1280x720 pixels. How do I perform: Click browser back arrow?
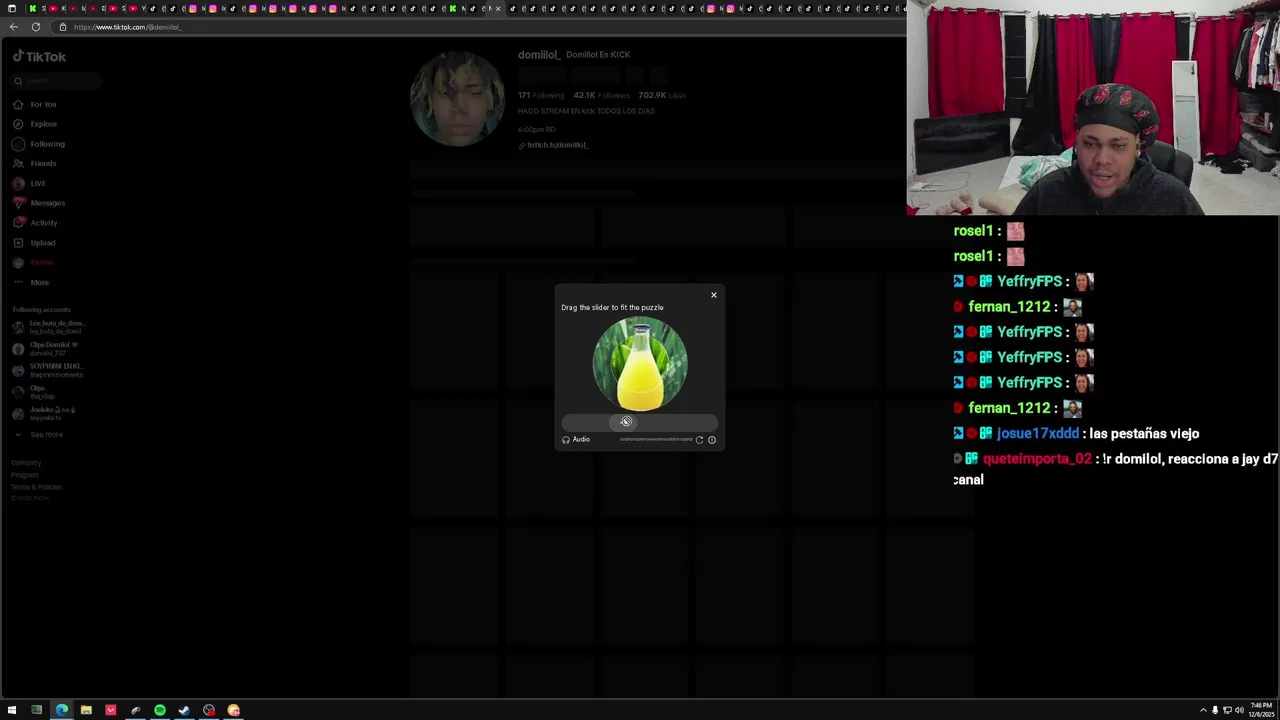point(13,27)
